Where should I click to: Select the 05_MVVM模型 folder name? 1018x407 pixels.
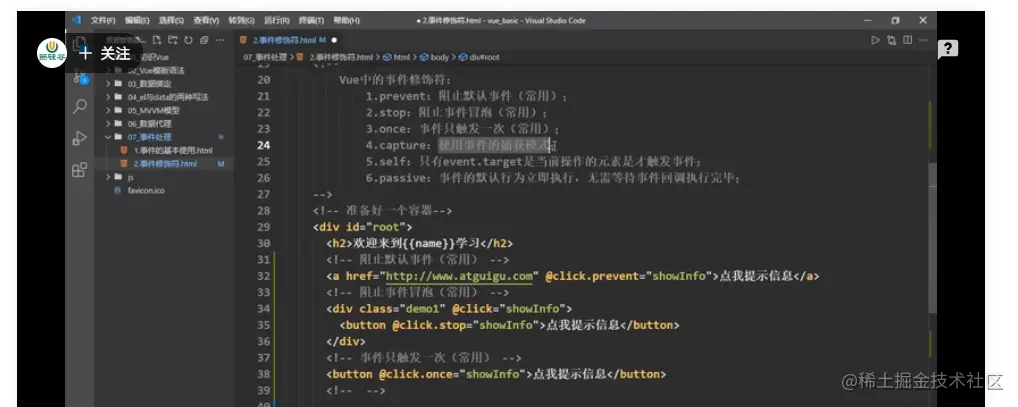click(x=153, y=110)
